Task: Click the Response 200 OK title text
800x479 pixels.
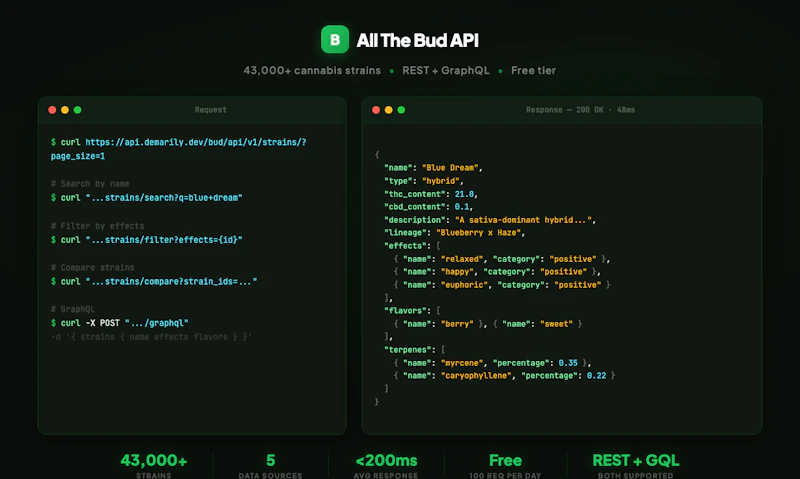Action: tap(581, 110)
